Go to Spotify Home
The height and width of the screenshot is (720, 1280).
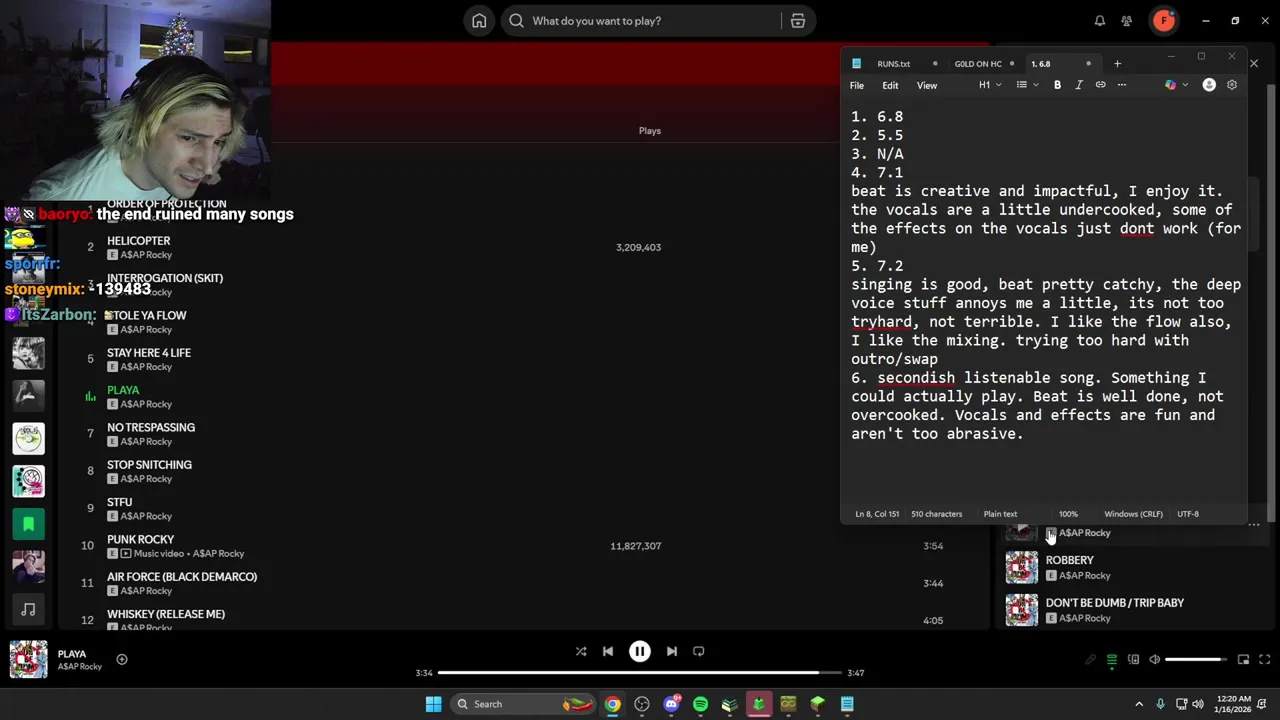479,20
